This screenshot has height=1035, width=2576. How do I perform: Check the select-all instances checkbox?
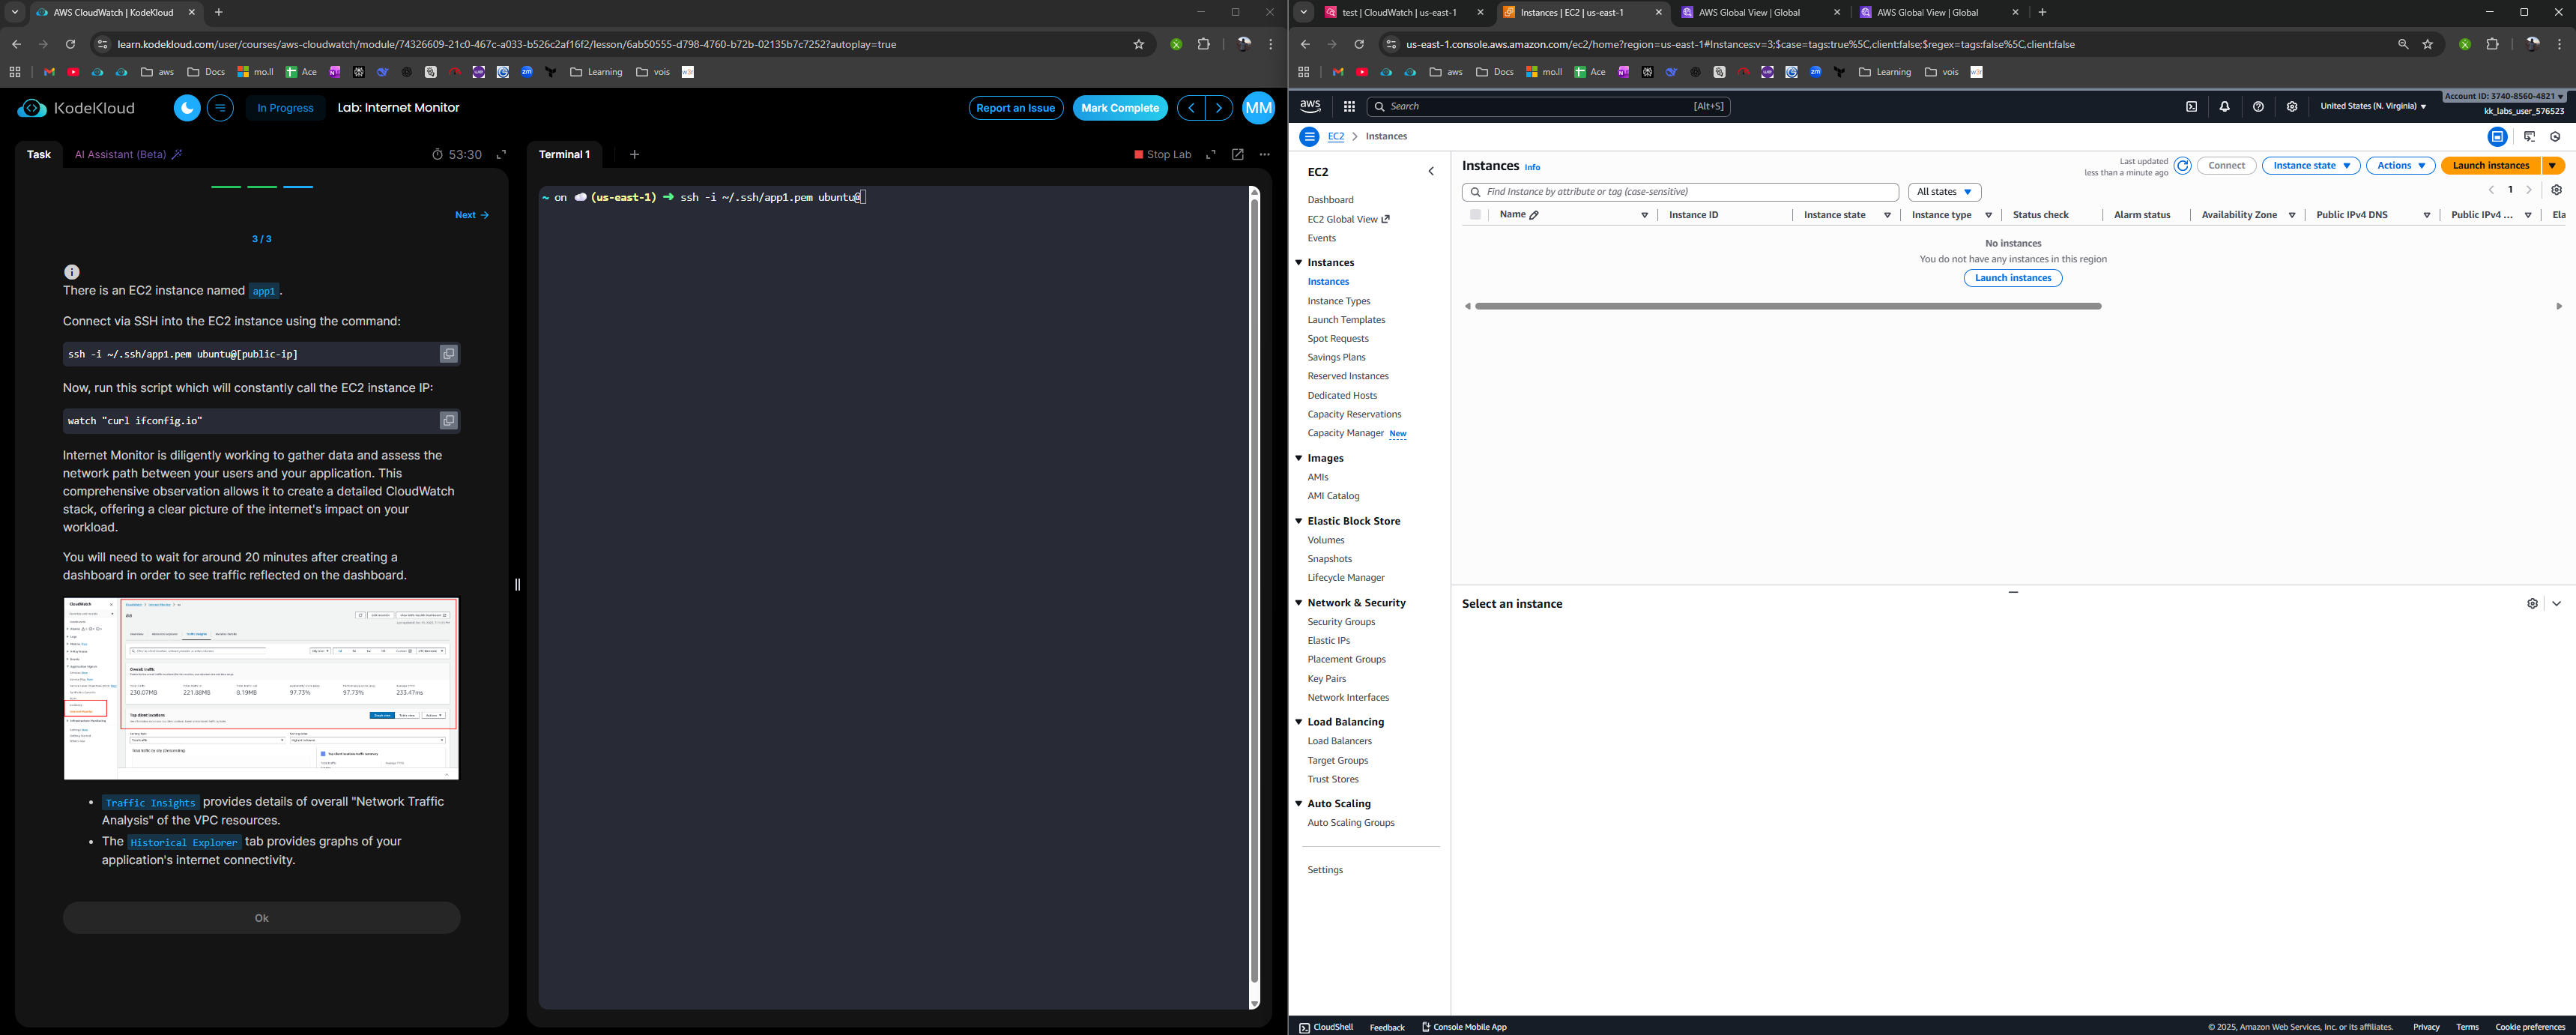1475,215
